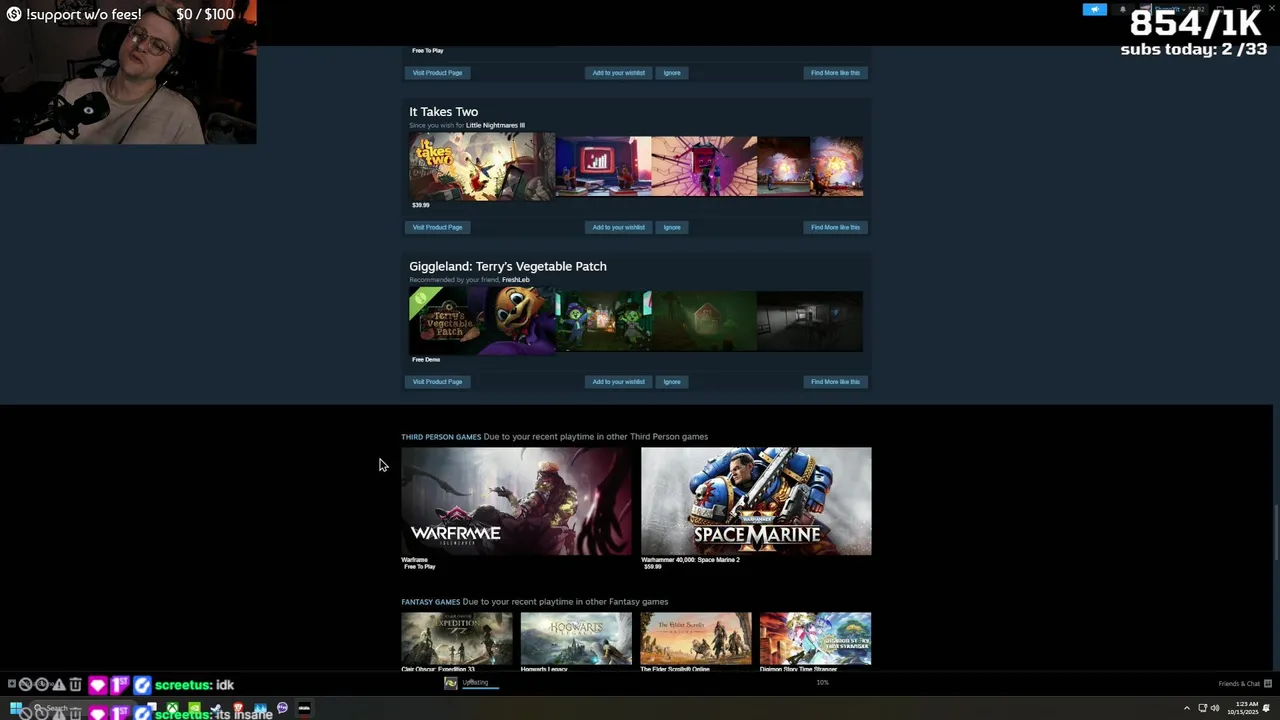The height and width of the screenshot is (720, 1280).
Task: View It Takes Two explosion screenshot
Action: (810, 167)
